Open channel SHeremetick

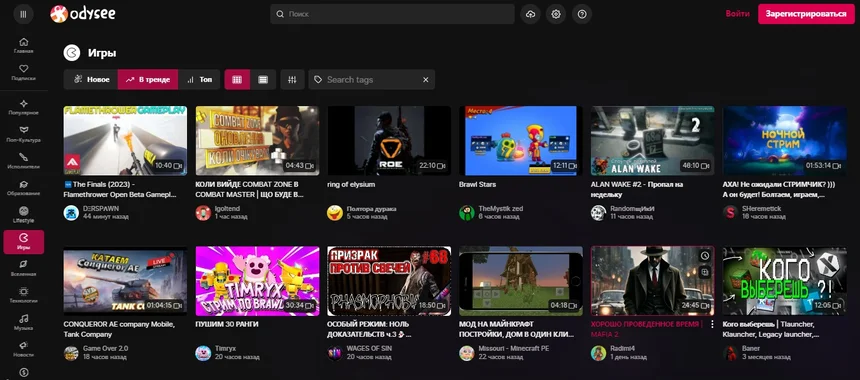click(761, 209)
